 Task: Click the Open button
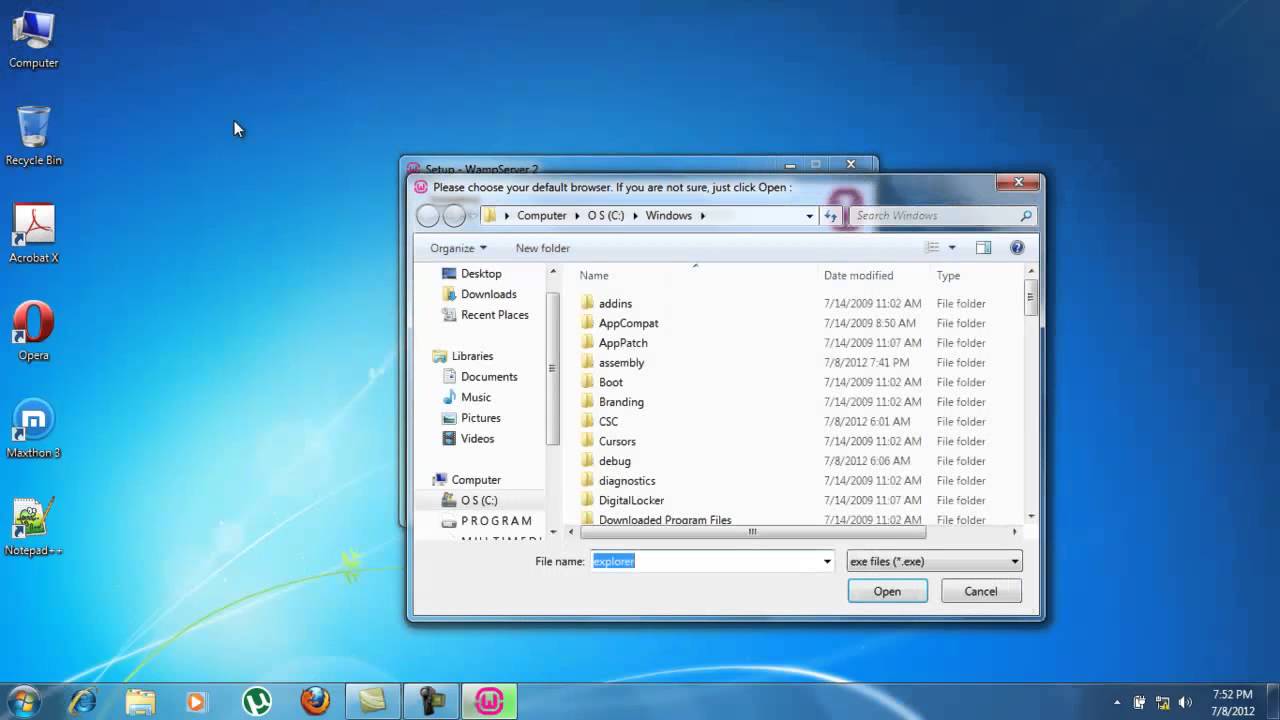tap(887, 591)
